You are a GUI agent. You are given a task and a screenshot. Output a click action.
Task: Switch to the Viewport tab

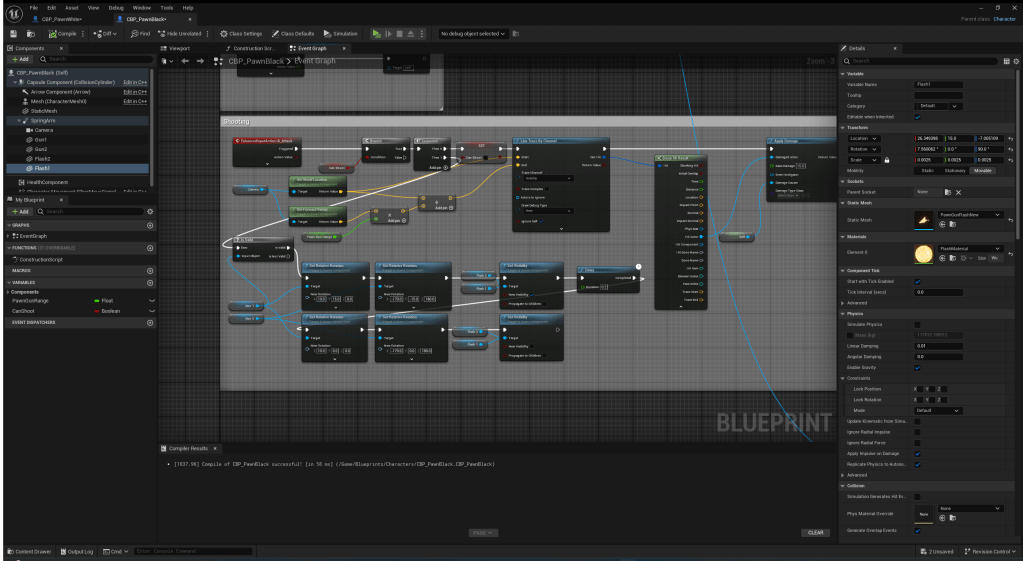click(x=178, y=48)
